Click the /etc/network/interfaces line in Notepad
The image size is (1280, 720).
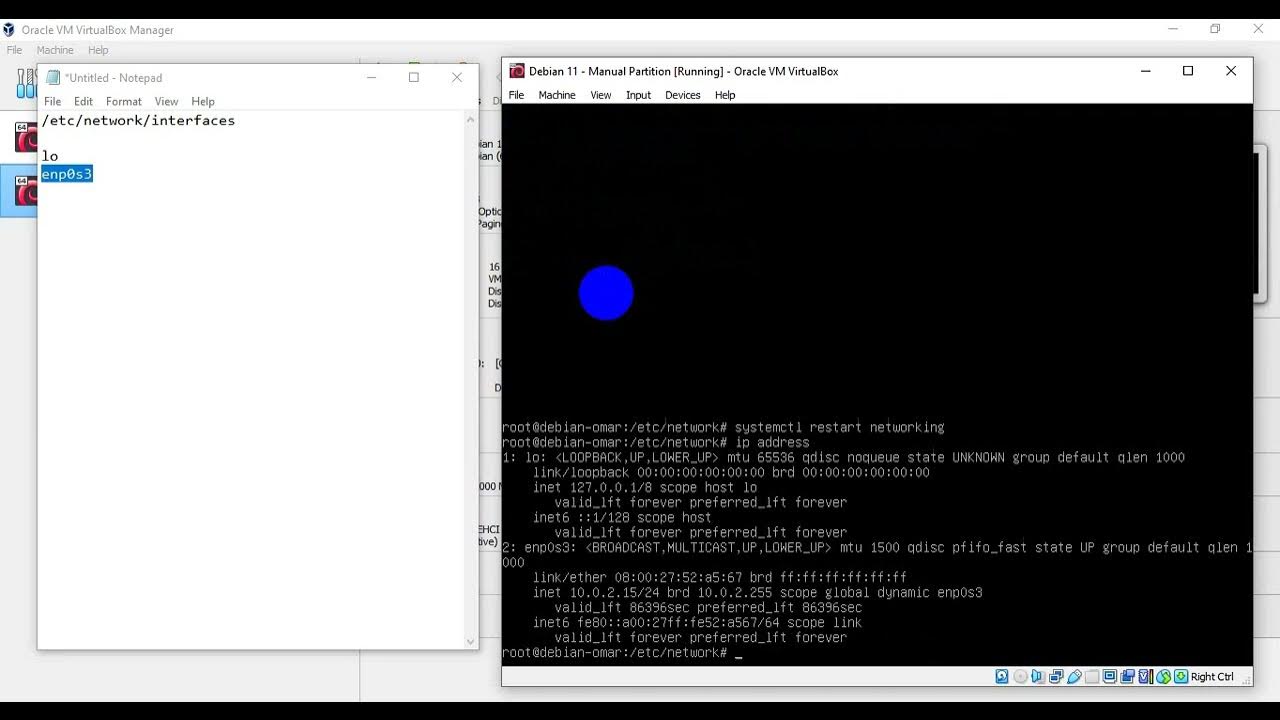pos(138,120)
